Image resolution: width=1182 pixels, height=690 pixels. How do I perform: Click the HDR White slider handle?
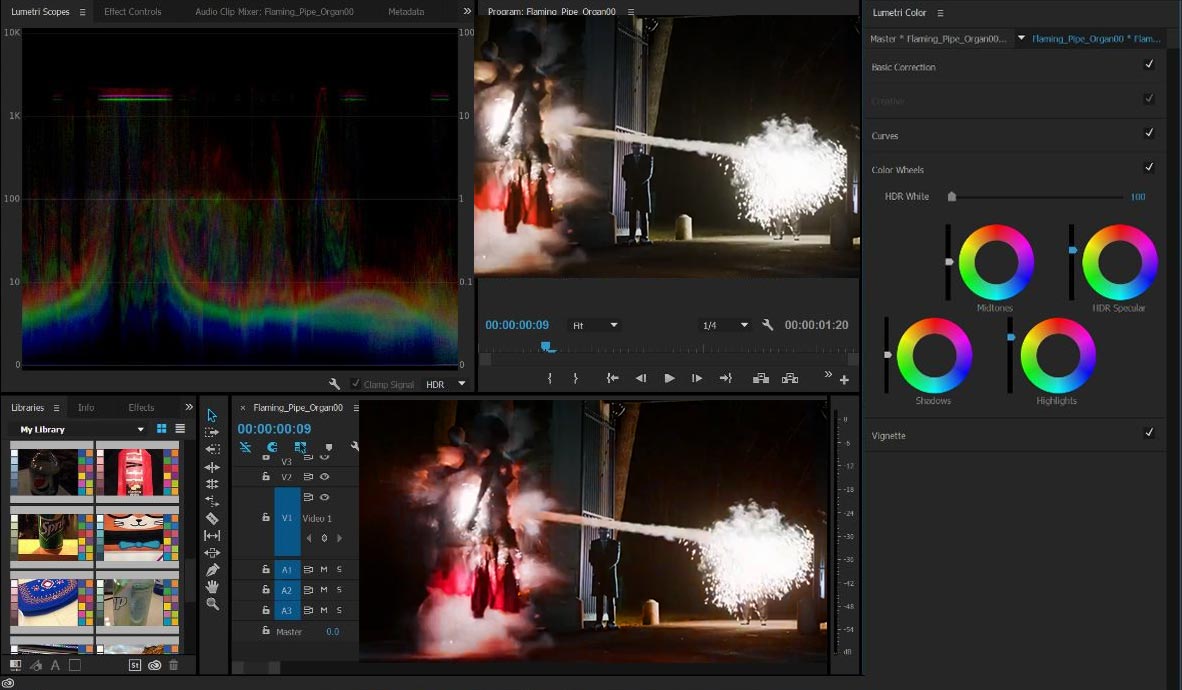click(952, 197)
